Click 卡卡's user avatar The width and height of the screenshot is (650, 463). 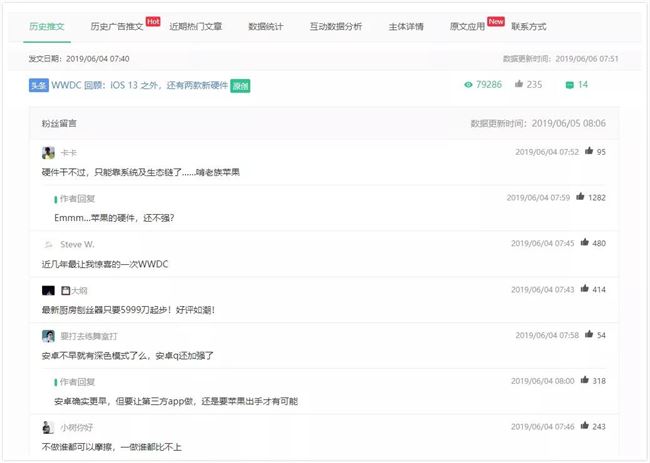click(48, 153)
